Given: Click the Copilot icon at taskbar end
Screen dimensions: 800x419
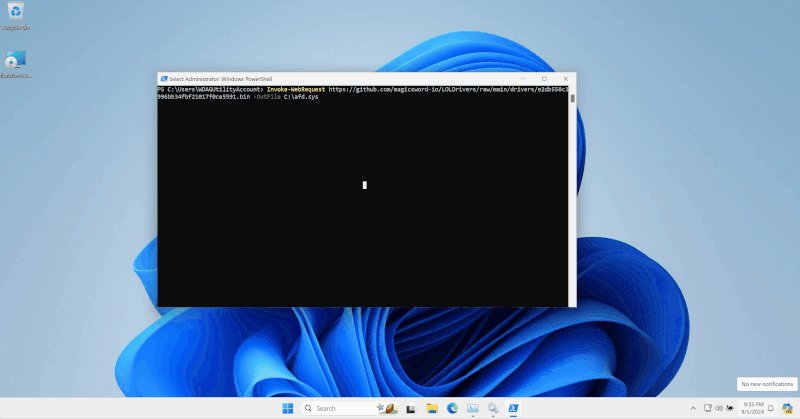Looking at the screenshot, I should pyautogui.click(x=787, y=408).
